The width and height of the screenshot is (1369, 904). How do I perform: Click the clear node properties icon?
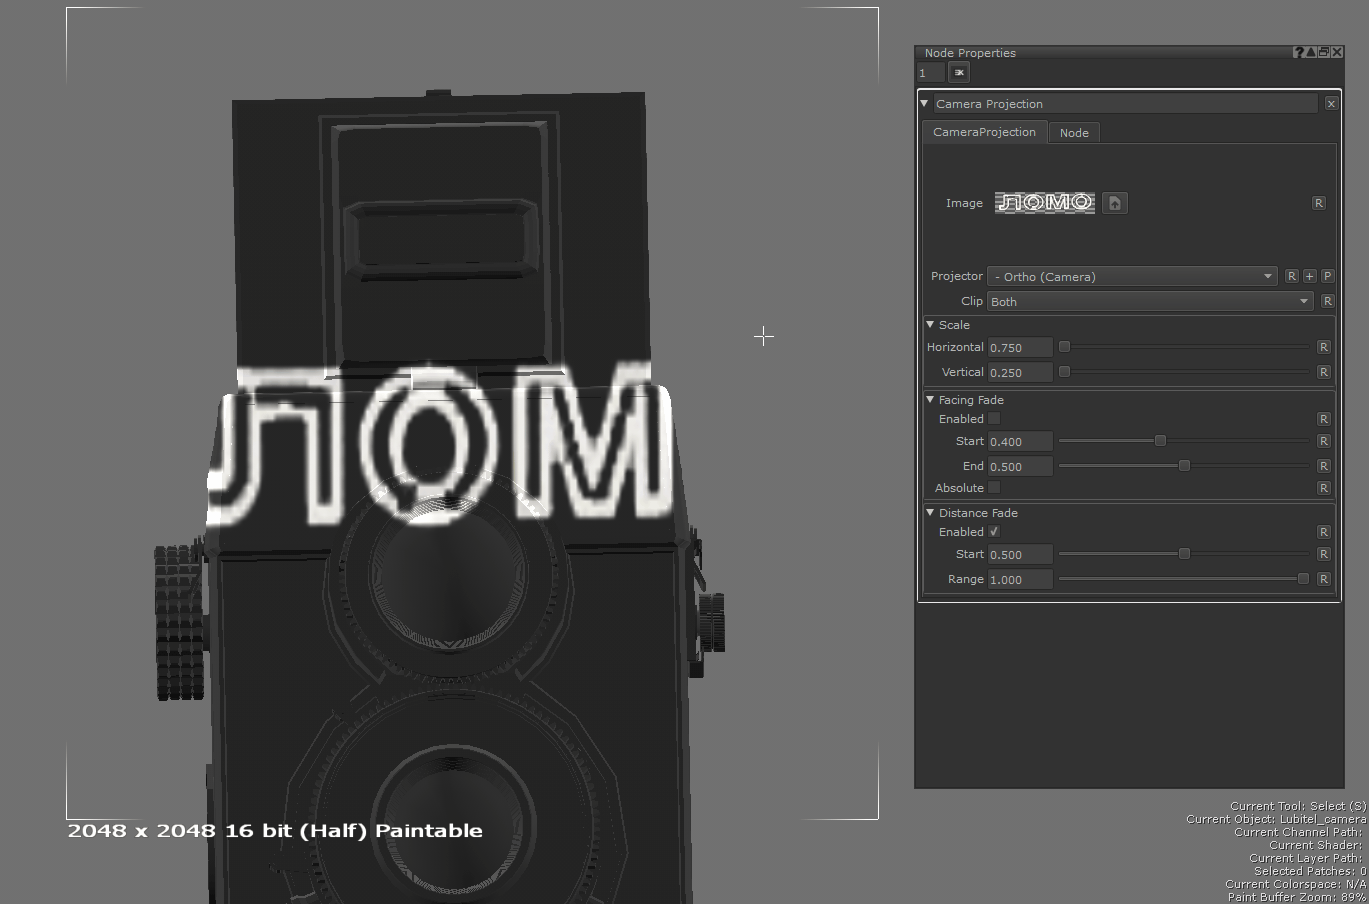pos(959,72)
